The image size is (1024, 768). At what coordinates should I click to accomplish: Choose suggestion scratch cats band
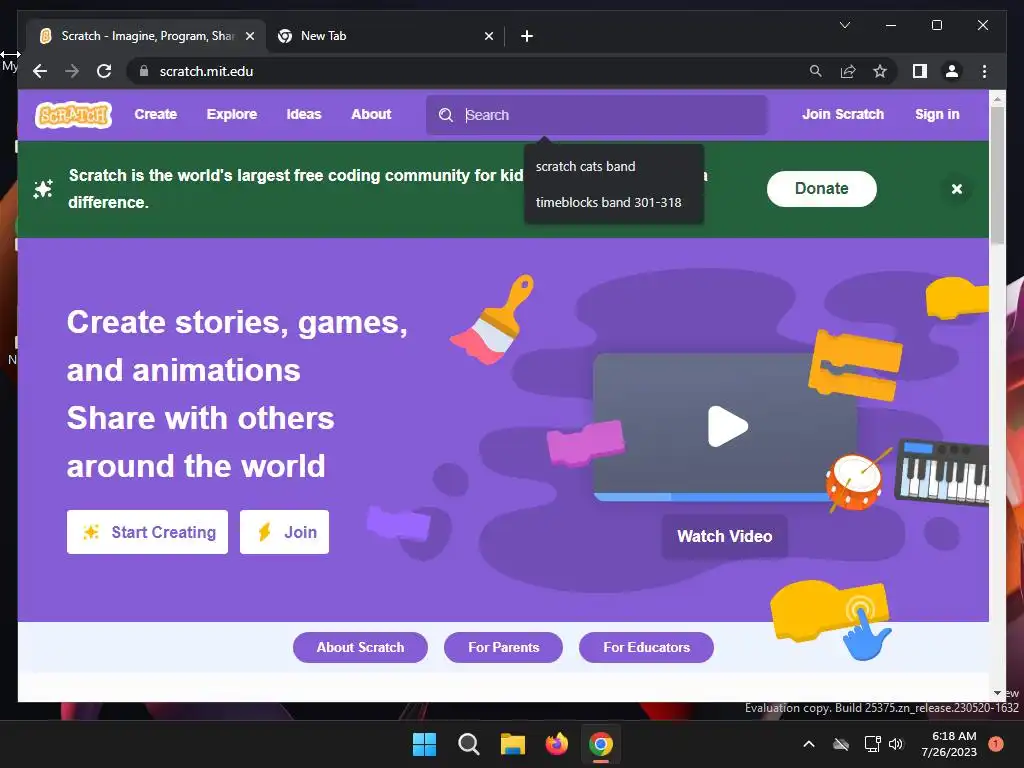[x=614, y=167]
